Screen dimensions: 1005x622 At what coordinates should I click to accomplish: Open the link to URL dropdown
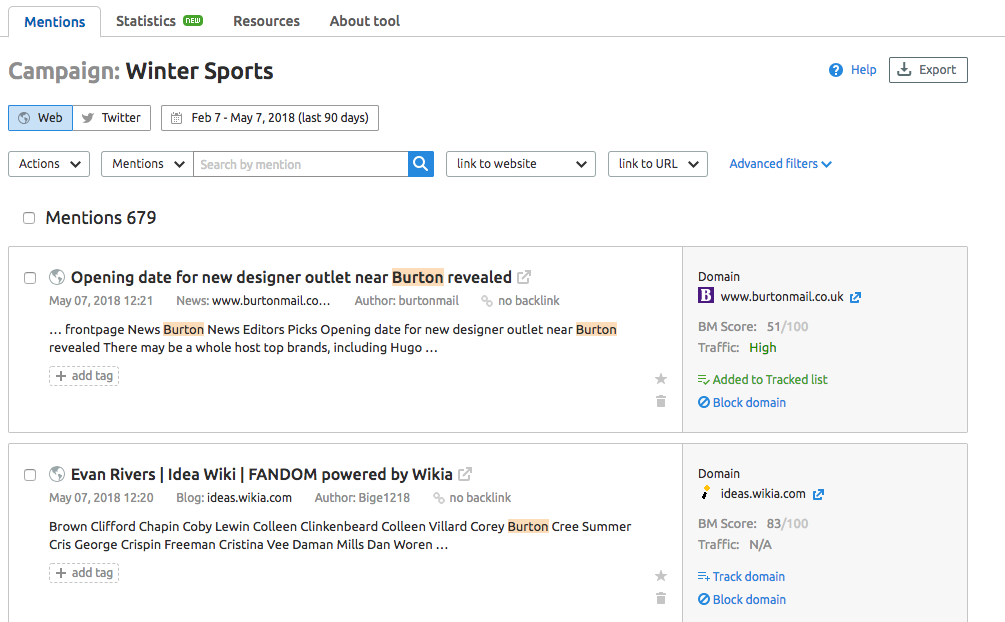[x=658, y=164]
